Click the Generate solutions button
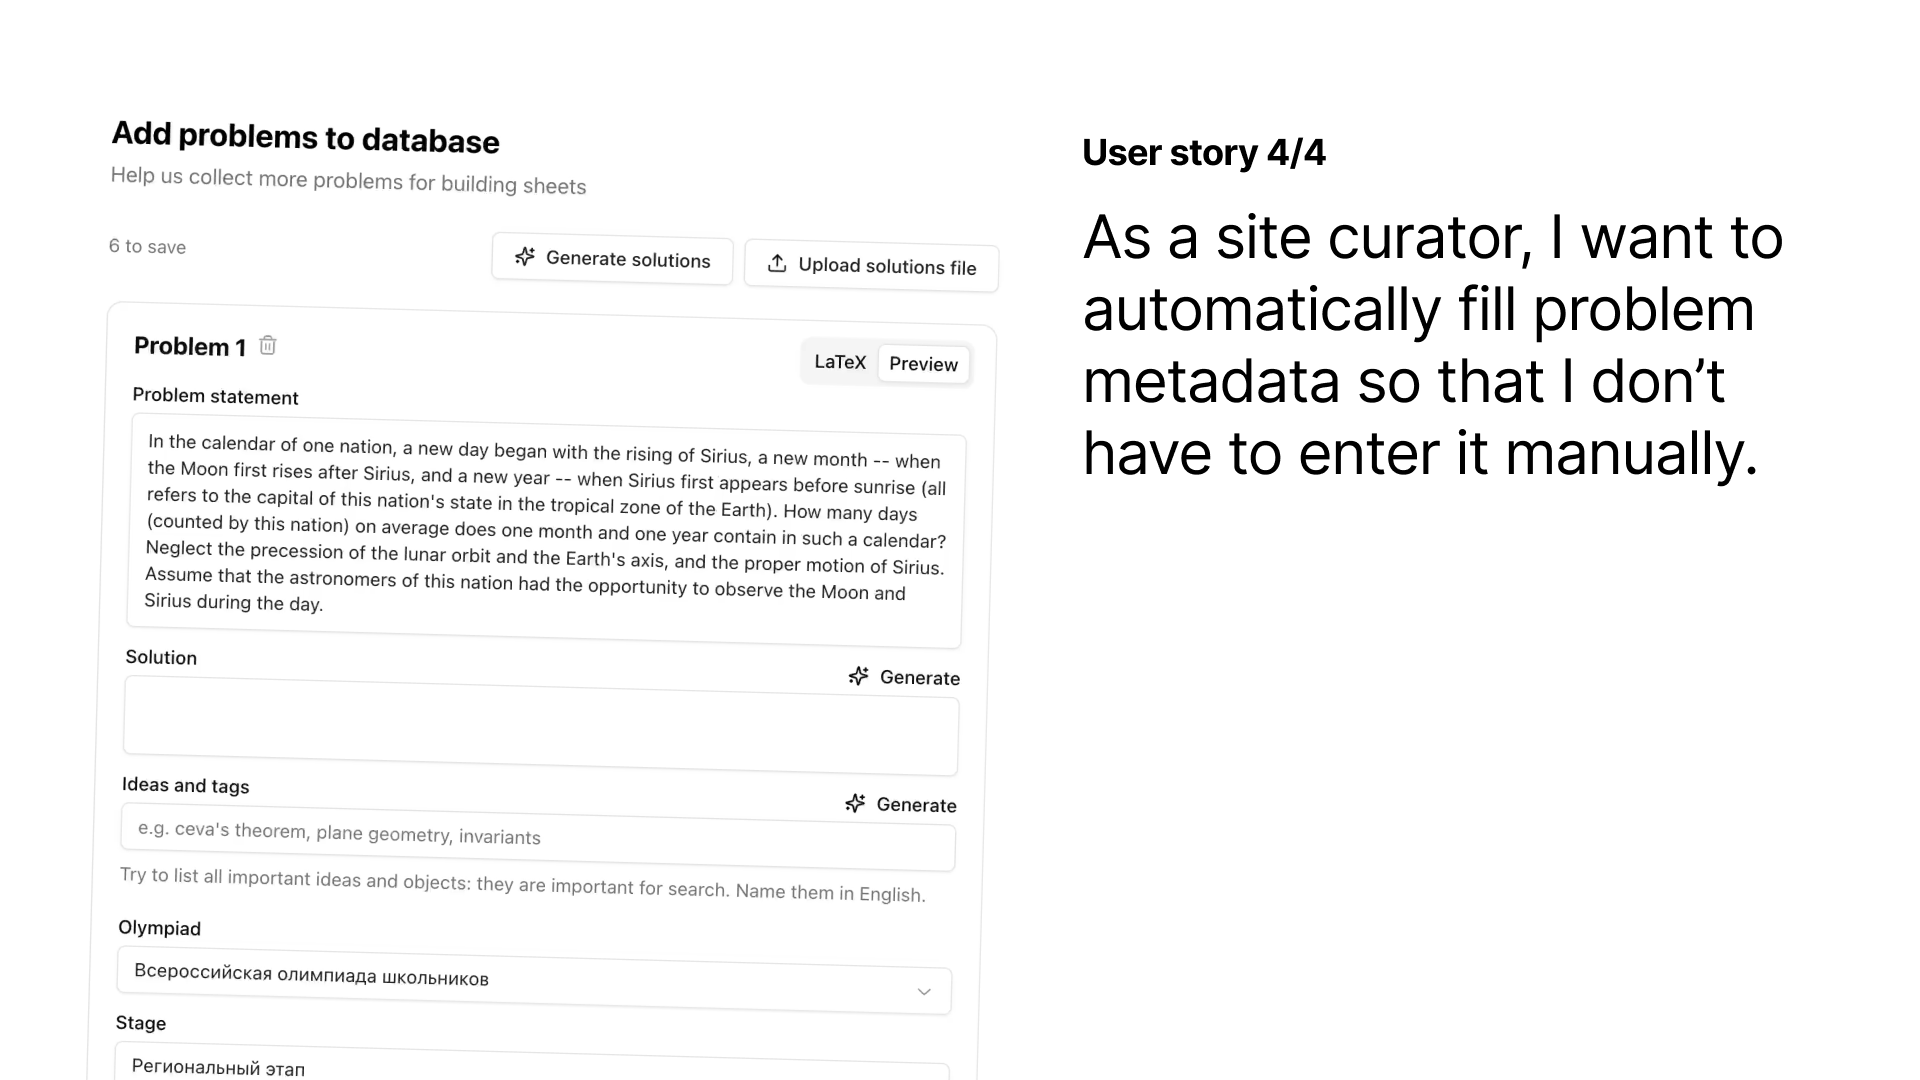 [612, 259]
